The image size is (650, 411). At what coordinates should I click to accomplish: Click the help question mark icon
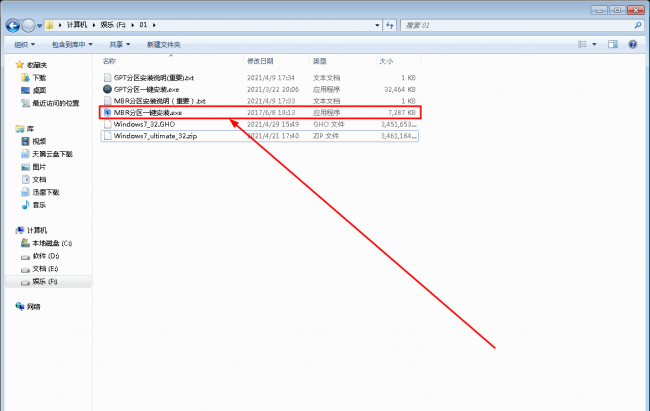point(633,44)
